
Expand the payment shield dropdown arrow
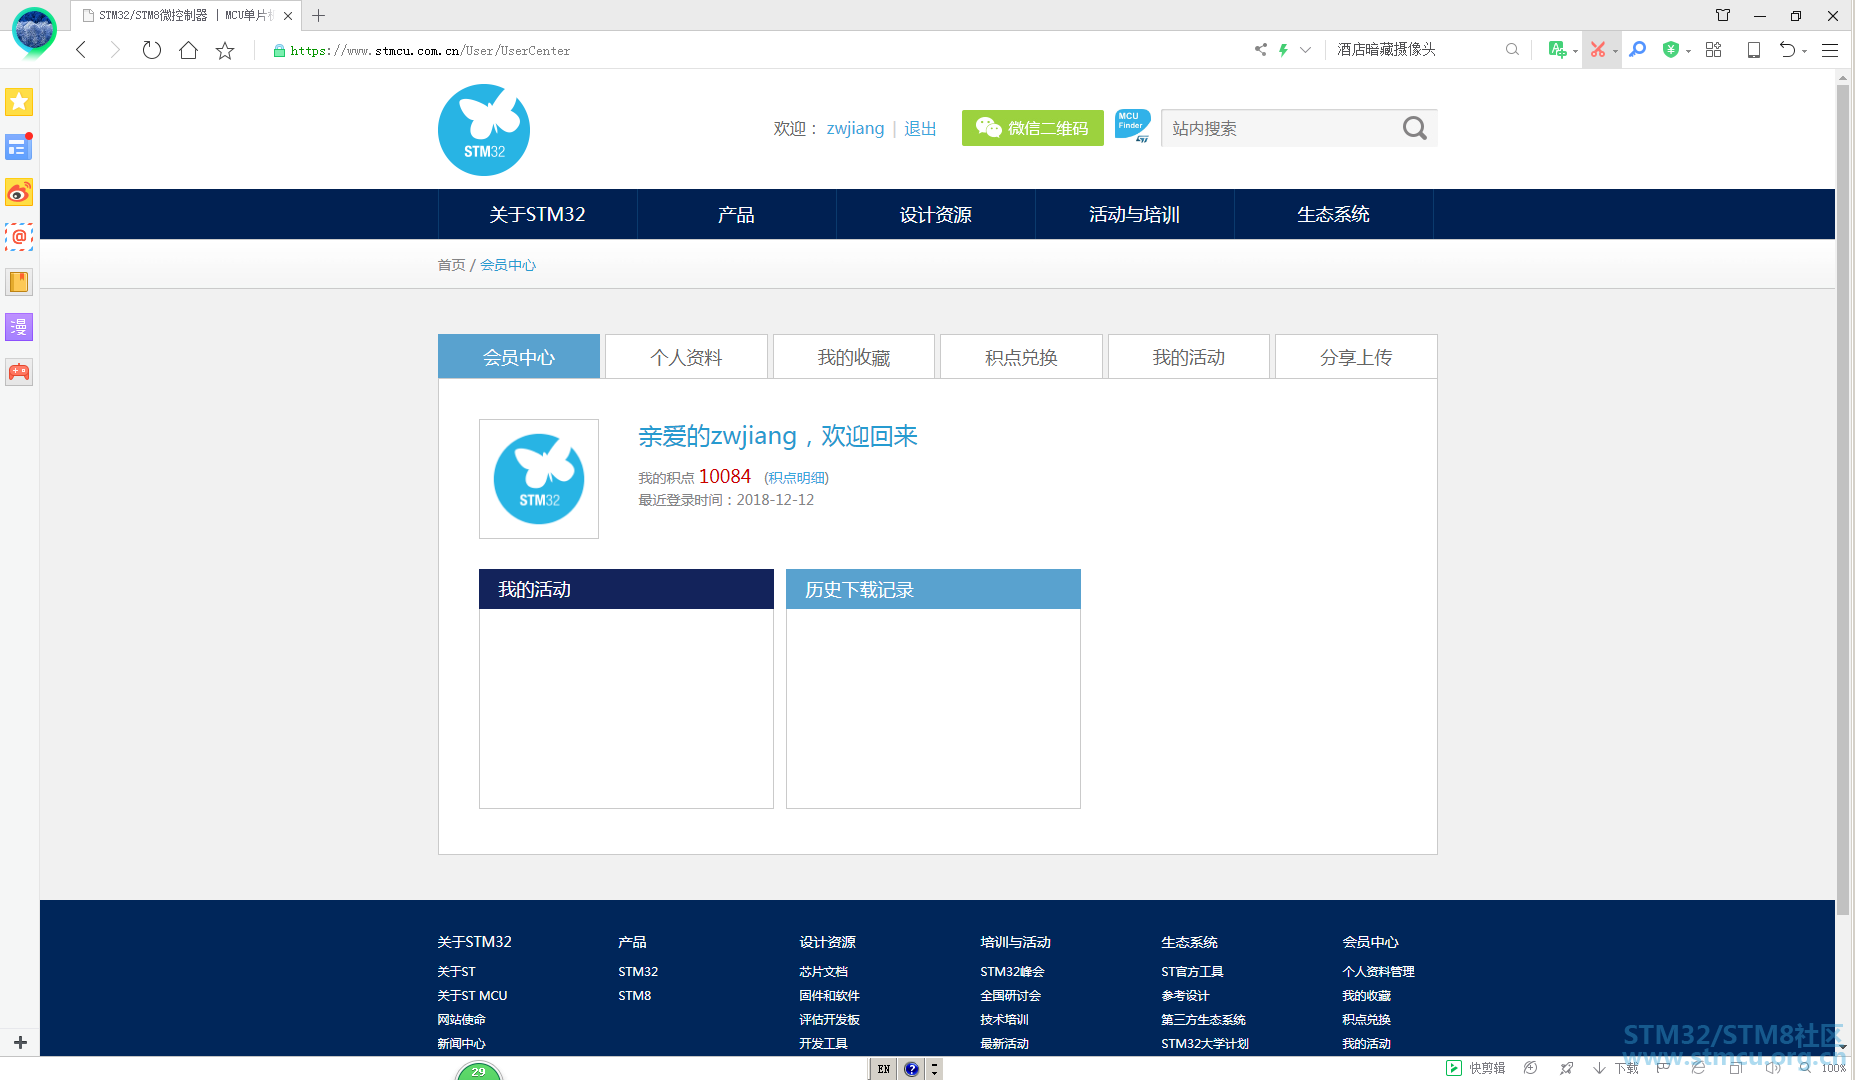1688,51
